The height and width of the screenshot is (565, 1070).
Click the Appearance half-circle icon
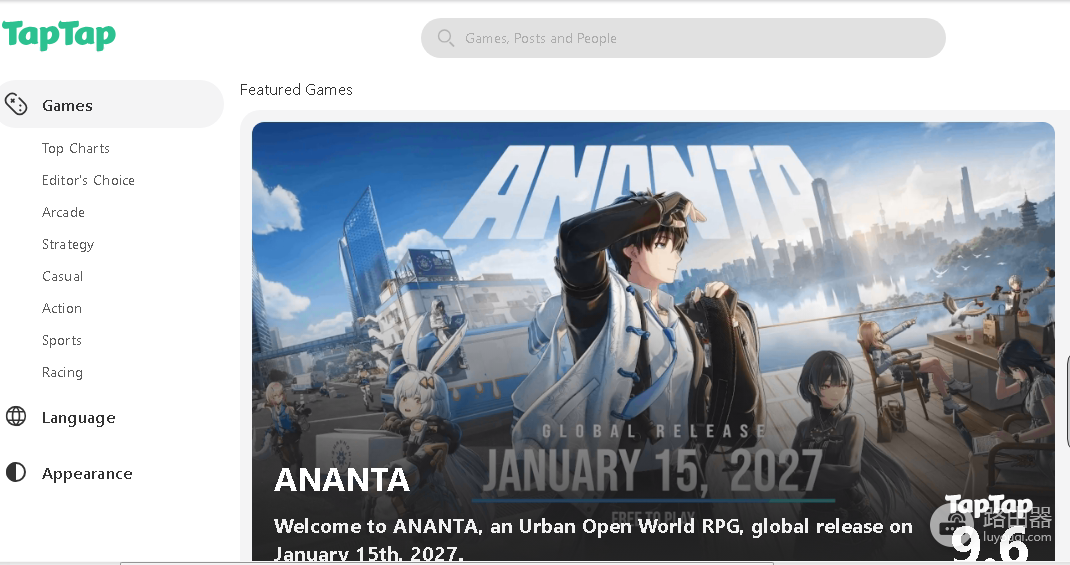[16, 472]
